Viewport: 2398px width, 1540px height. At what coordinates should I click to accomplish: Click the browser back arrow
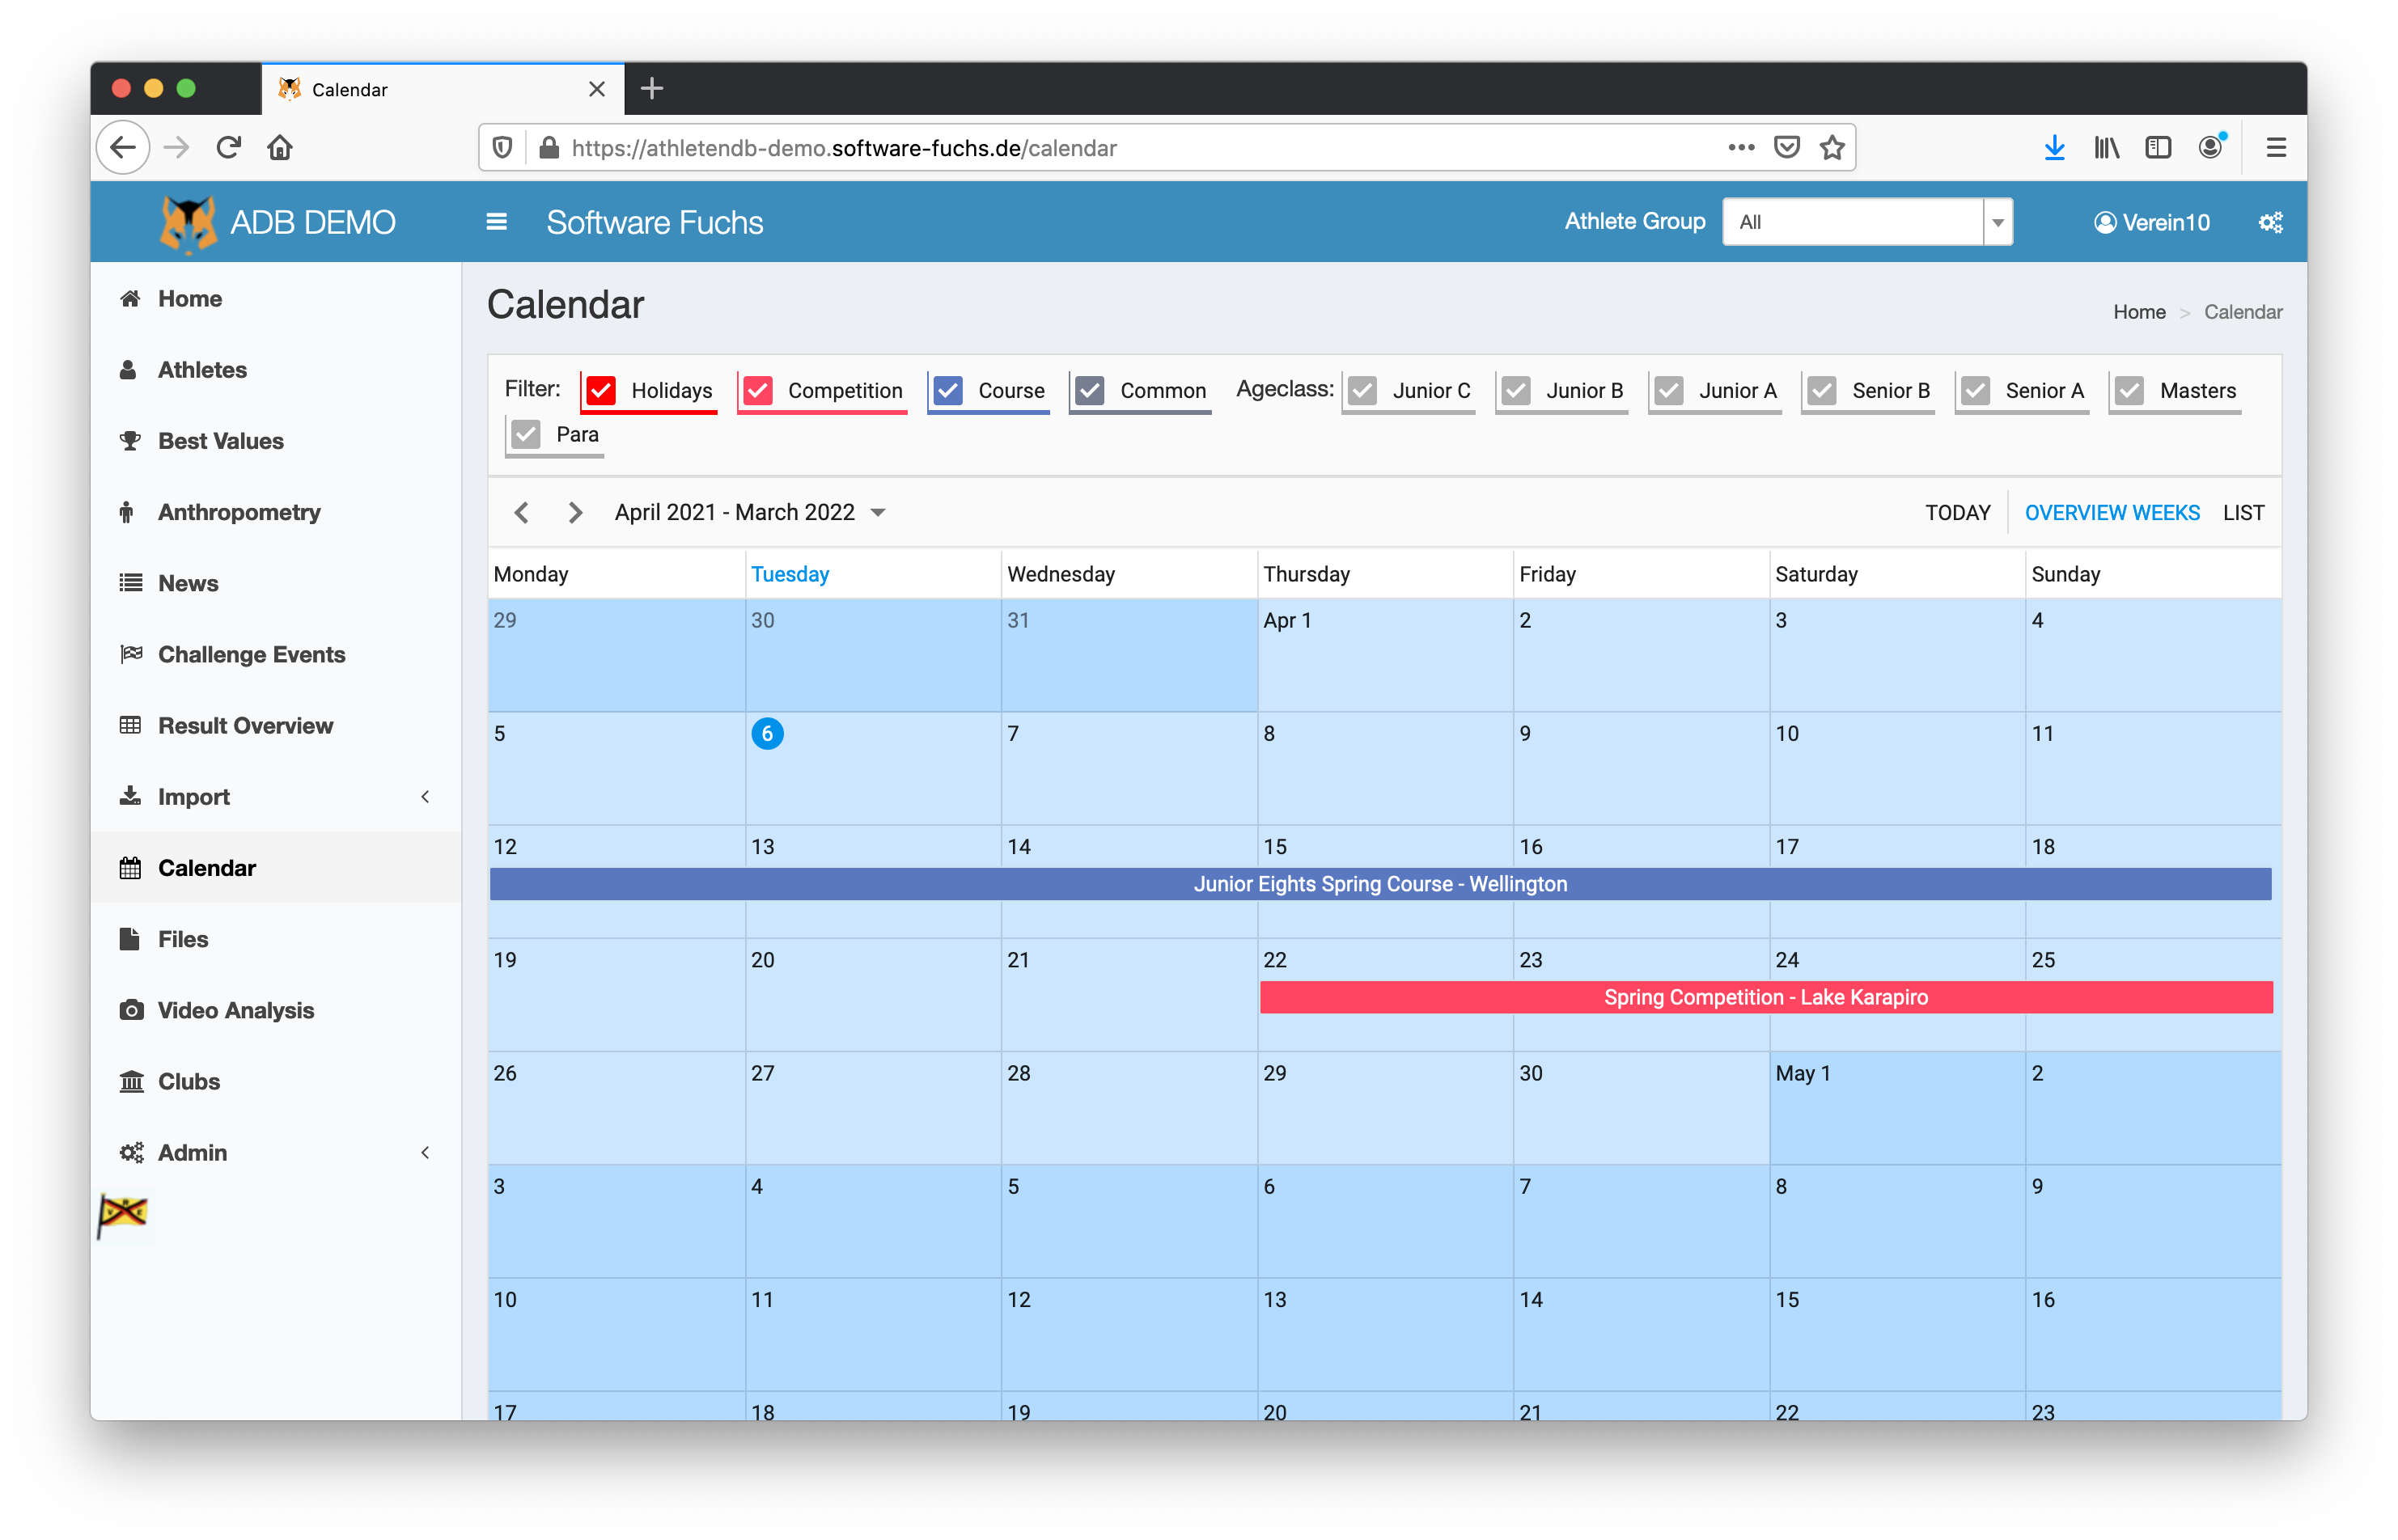pos(123,148)
